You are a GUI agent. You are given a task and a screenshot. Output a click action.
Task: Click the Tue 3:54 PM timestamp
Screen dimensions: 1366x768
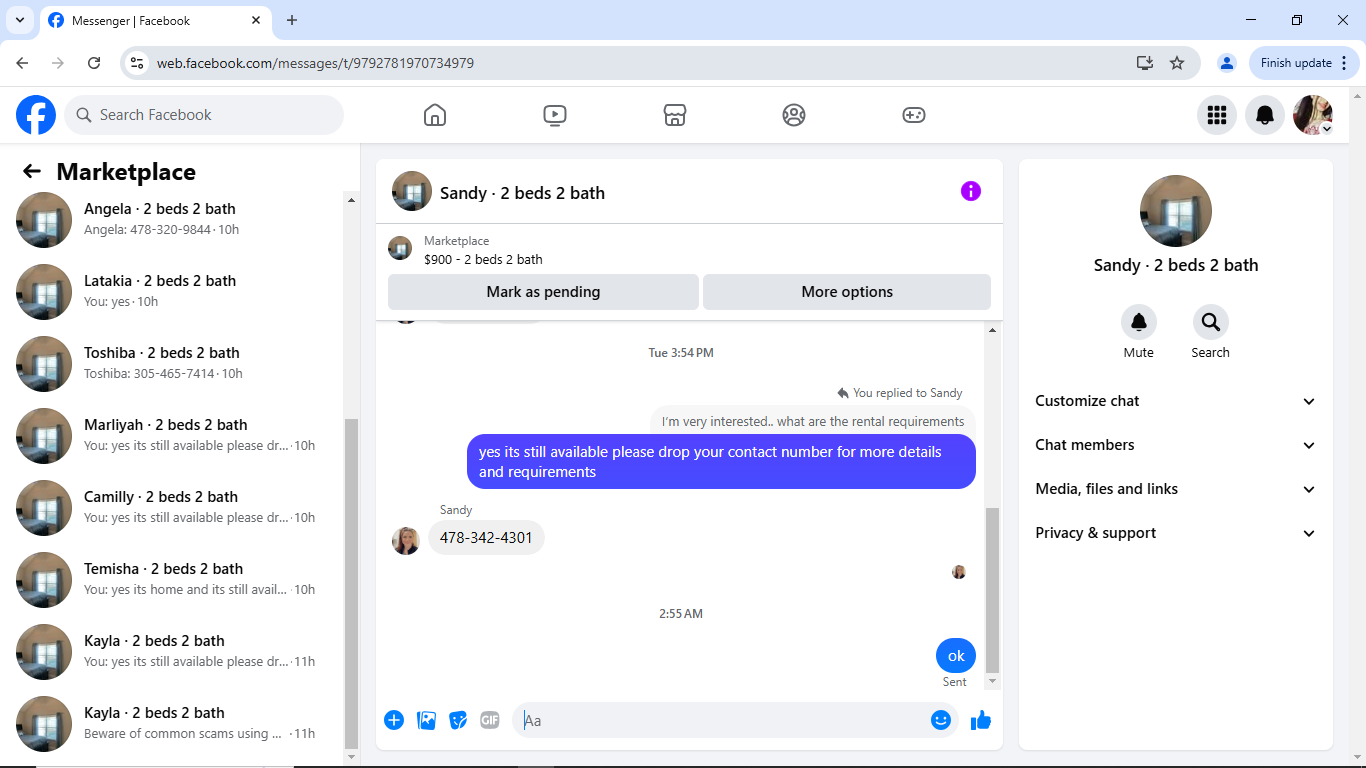681,353
